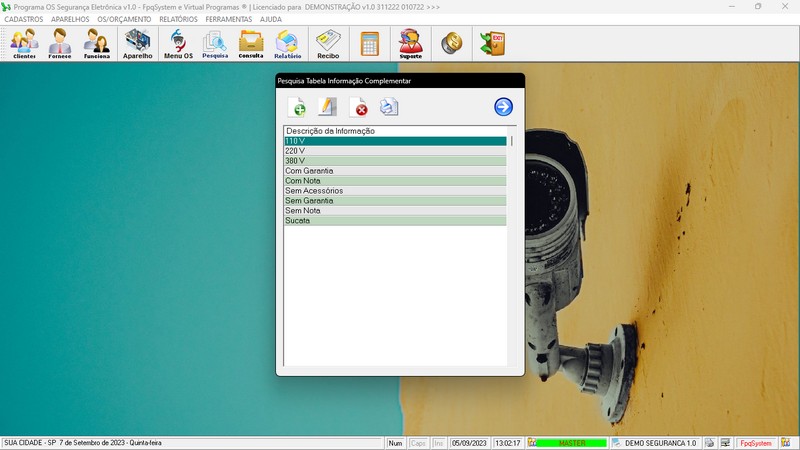This screenshot has width=800, height=450.
Task: Delete the record with the red X icon
Action: click(x=358, y=108)
